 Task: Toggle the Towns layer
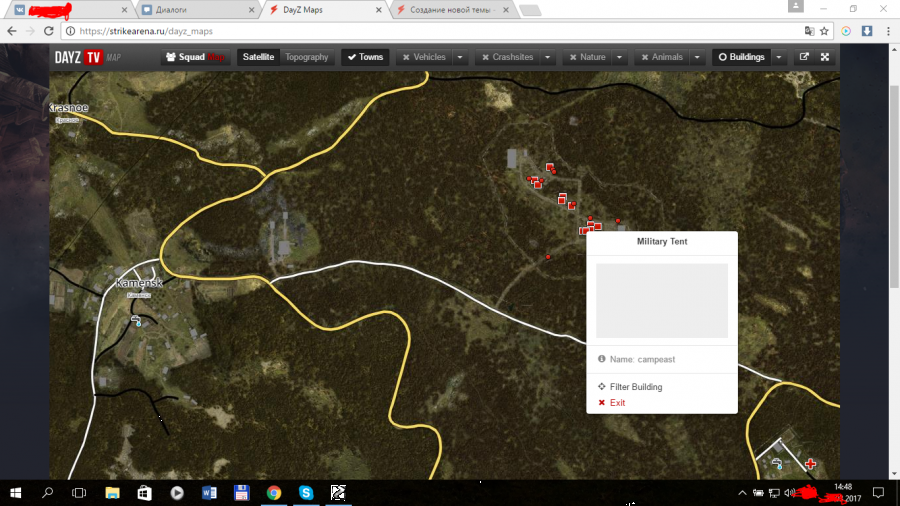365,57
